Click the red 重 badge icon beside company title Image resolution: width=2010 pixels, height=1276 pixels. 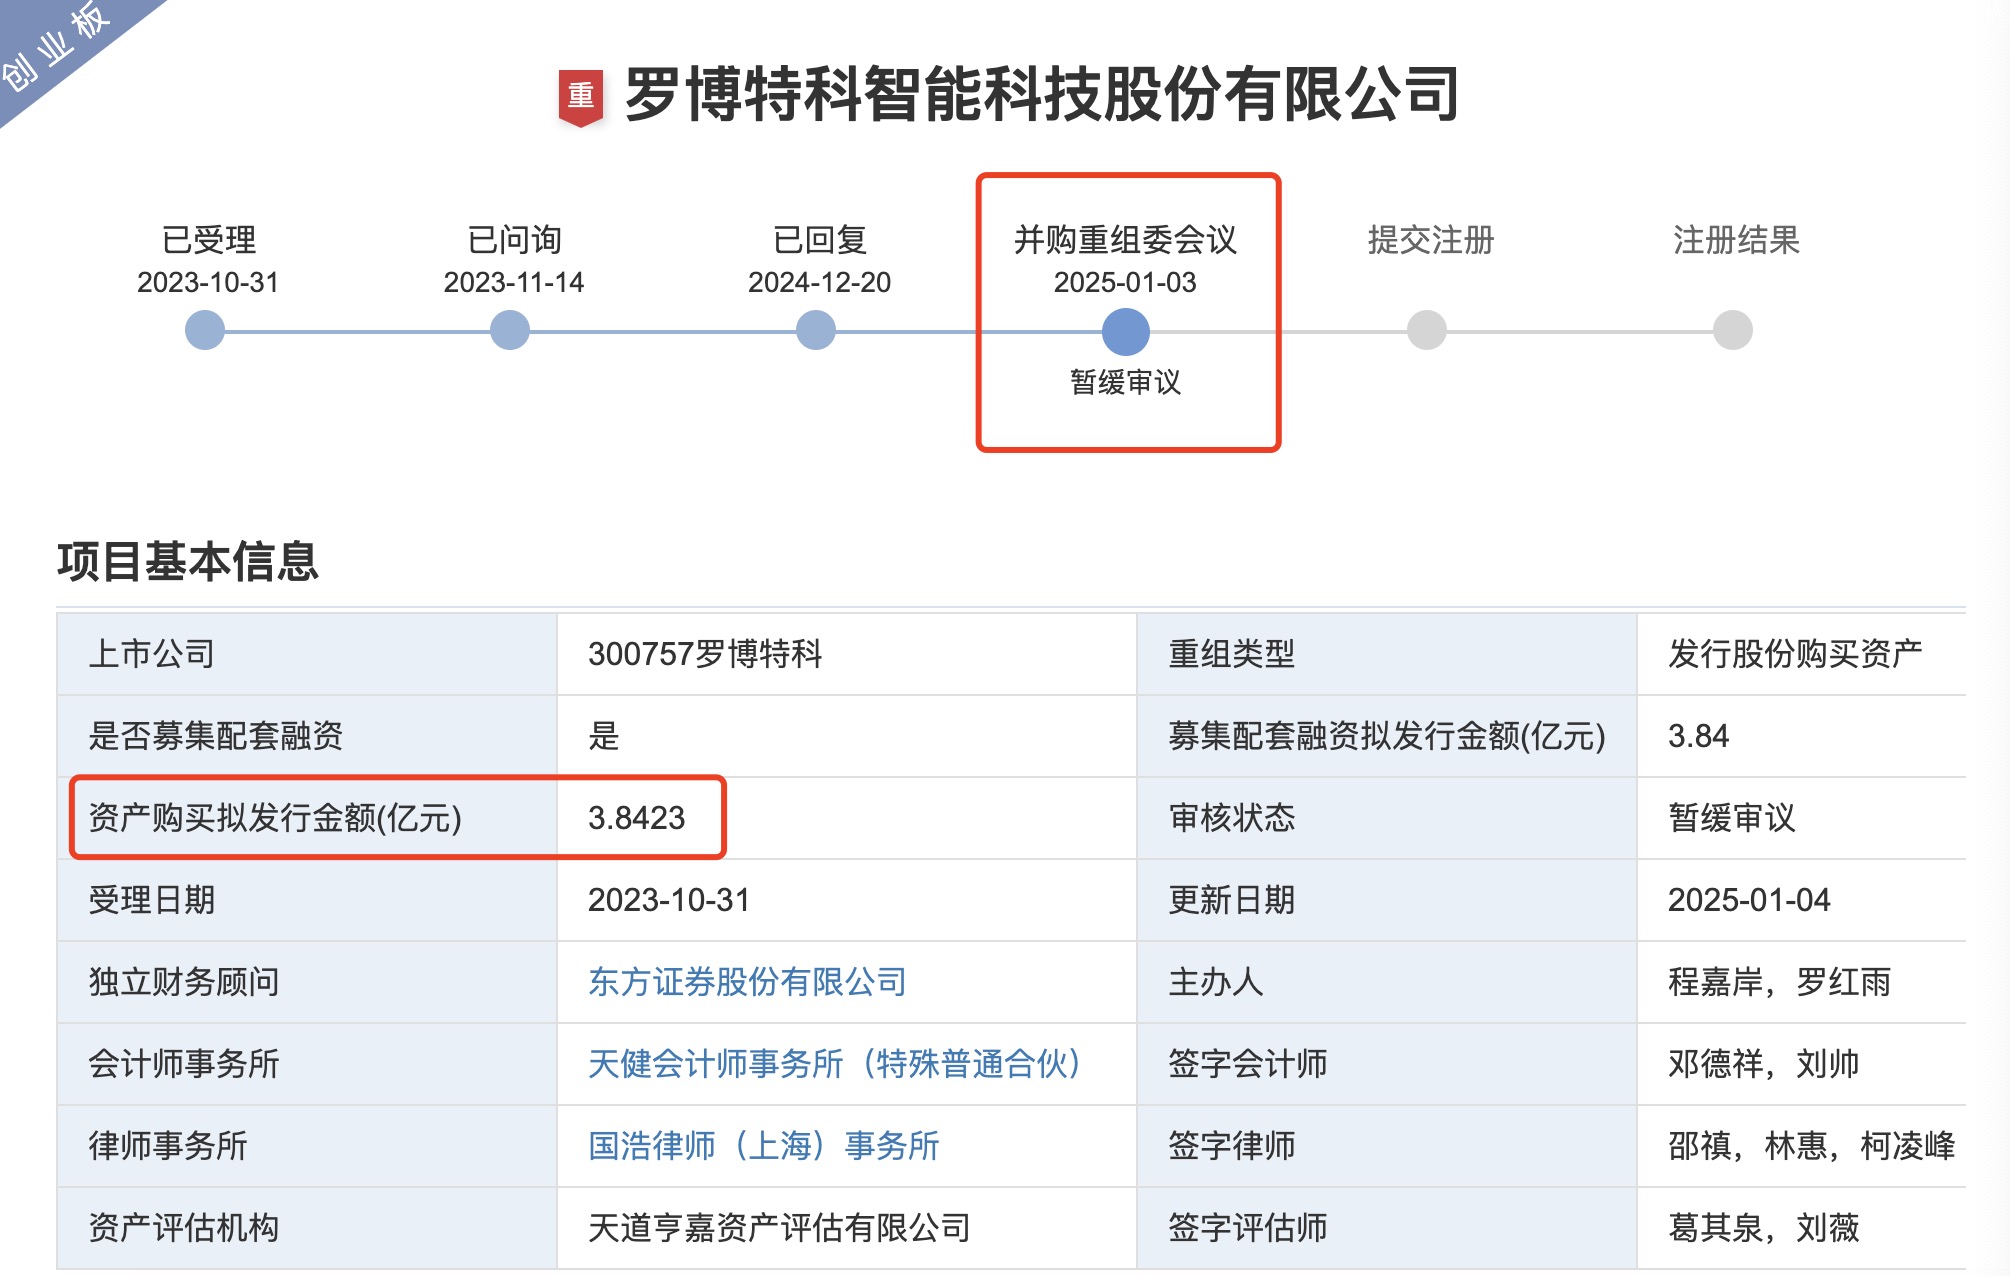[580, 97]
